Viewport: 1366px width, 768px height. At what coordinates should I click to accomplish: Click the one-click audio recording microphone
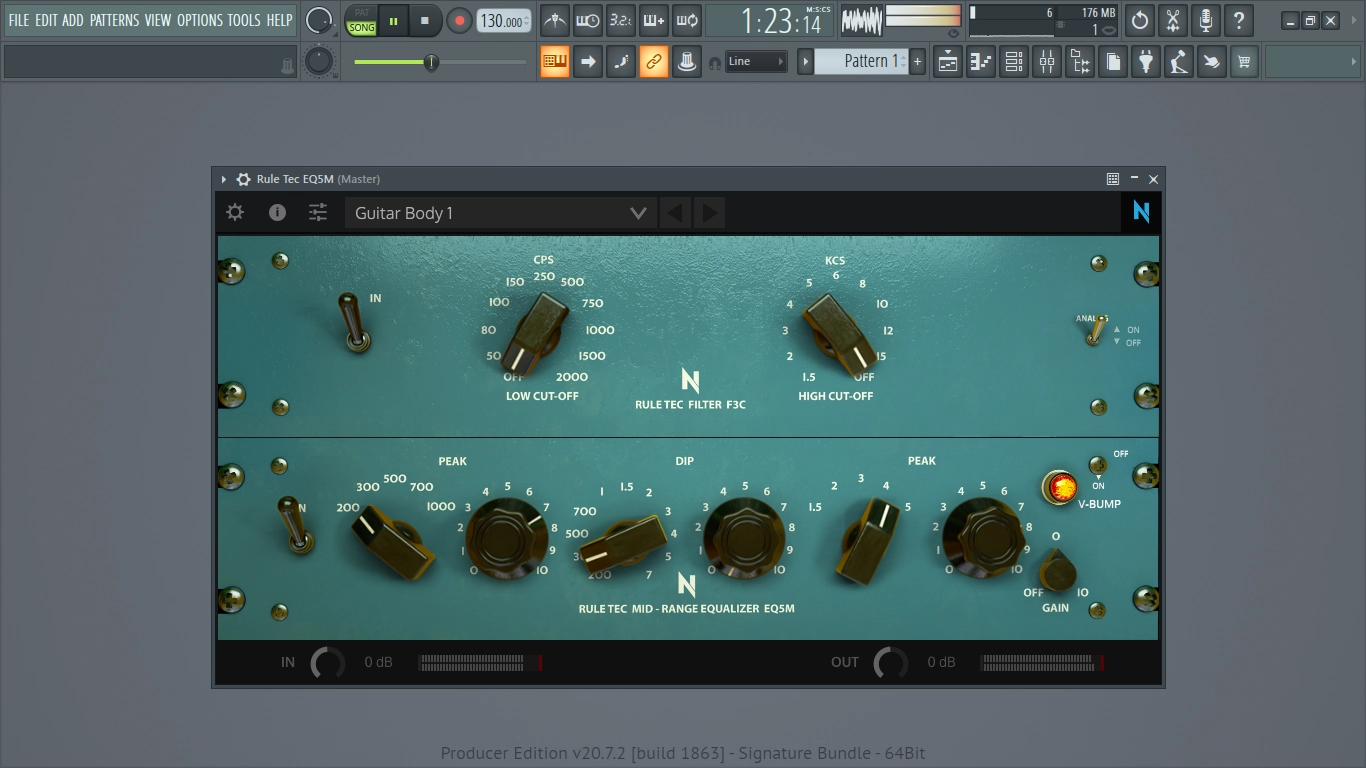point(1206,20)
